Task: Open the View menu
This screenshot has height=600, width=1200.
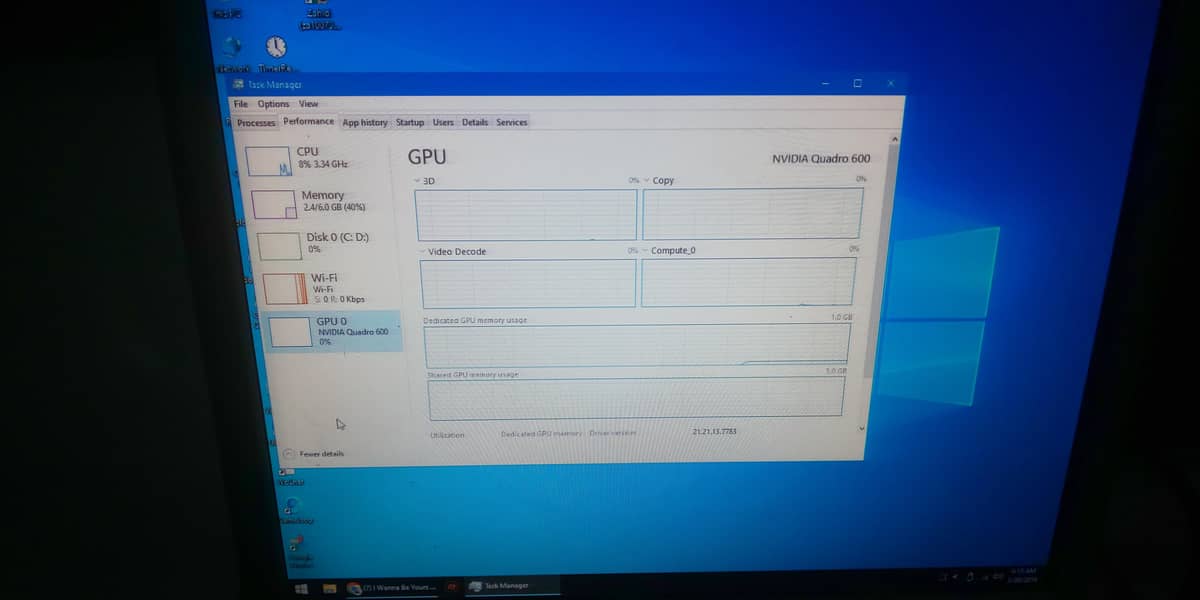Action: click(x=309, y=104)
